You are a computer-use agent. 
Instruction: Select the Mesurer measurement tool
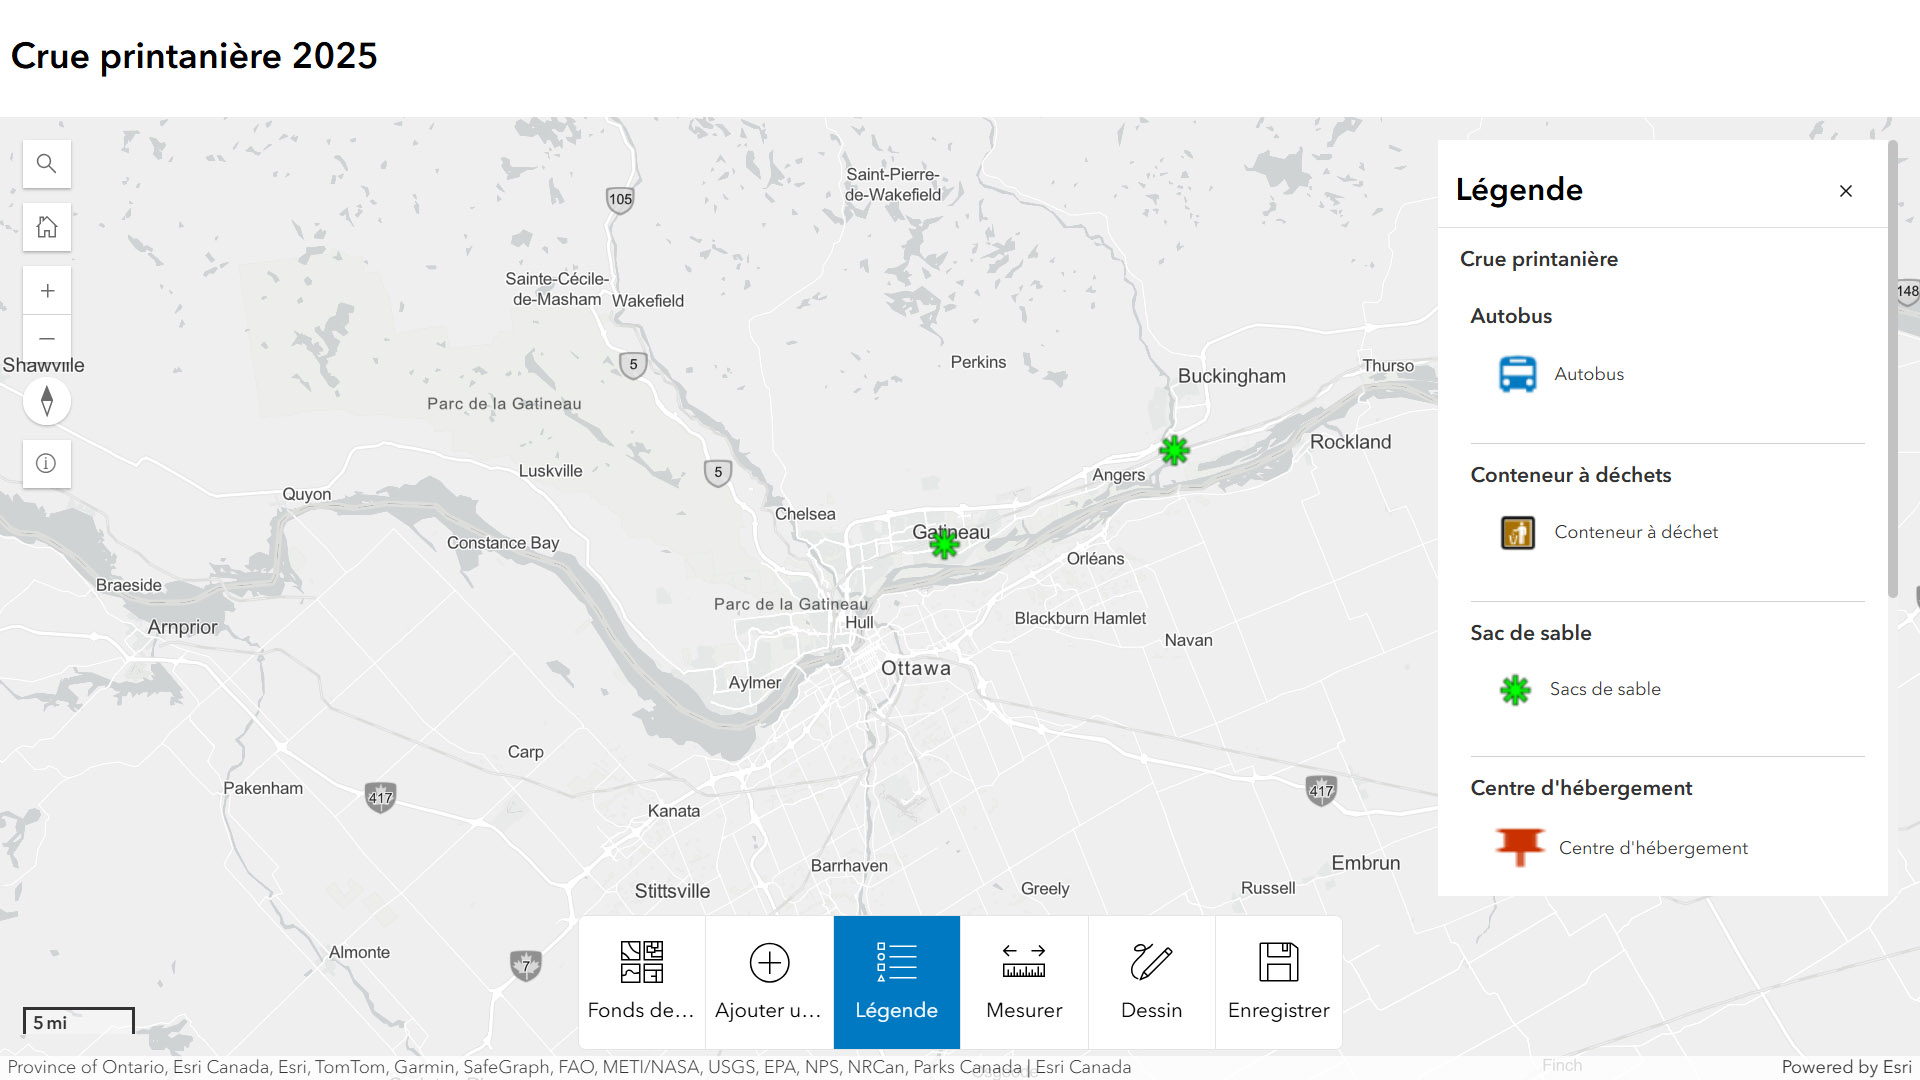click(1024, 981)
